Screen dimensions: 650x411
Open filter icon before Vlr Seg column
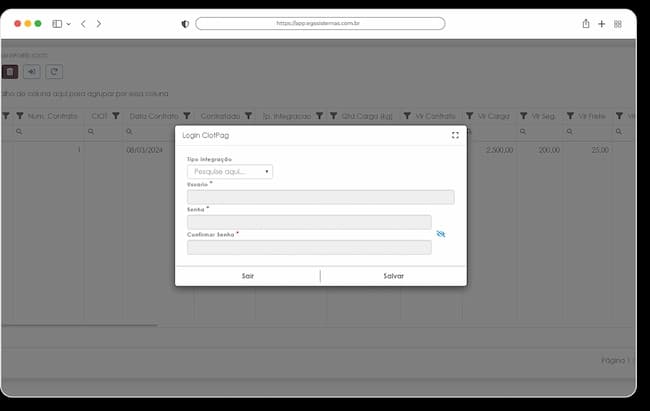[x=524, y=116]
